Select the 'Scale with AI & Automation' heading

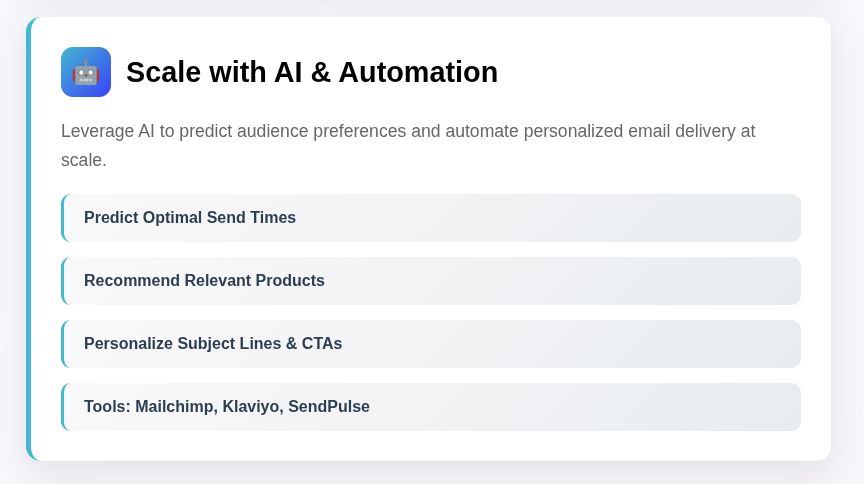[312, 72]
